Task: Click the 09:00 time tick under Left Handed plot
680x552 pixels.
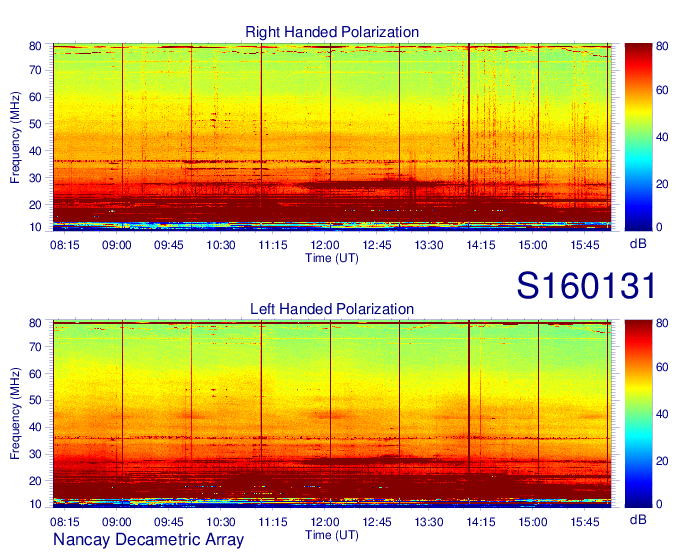Action: (117, 522)
